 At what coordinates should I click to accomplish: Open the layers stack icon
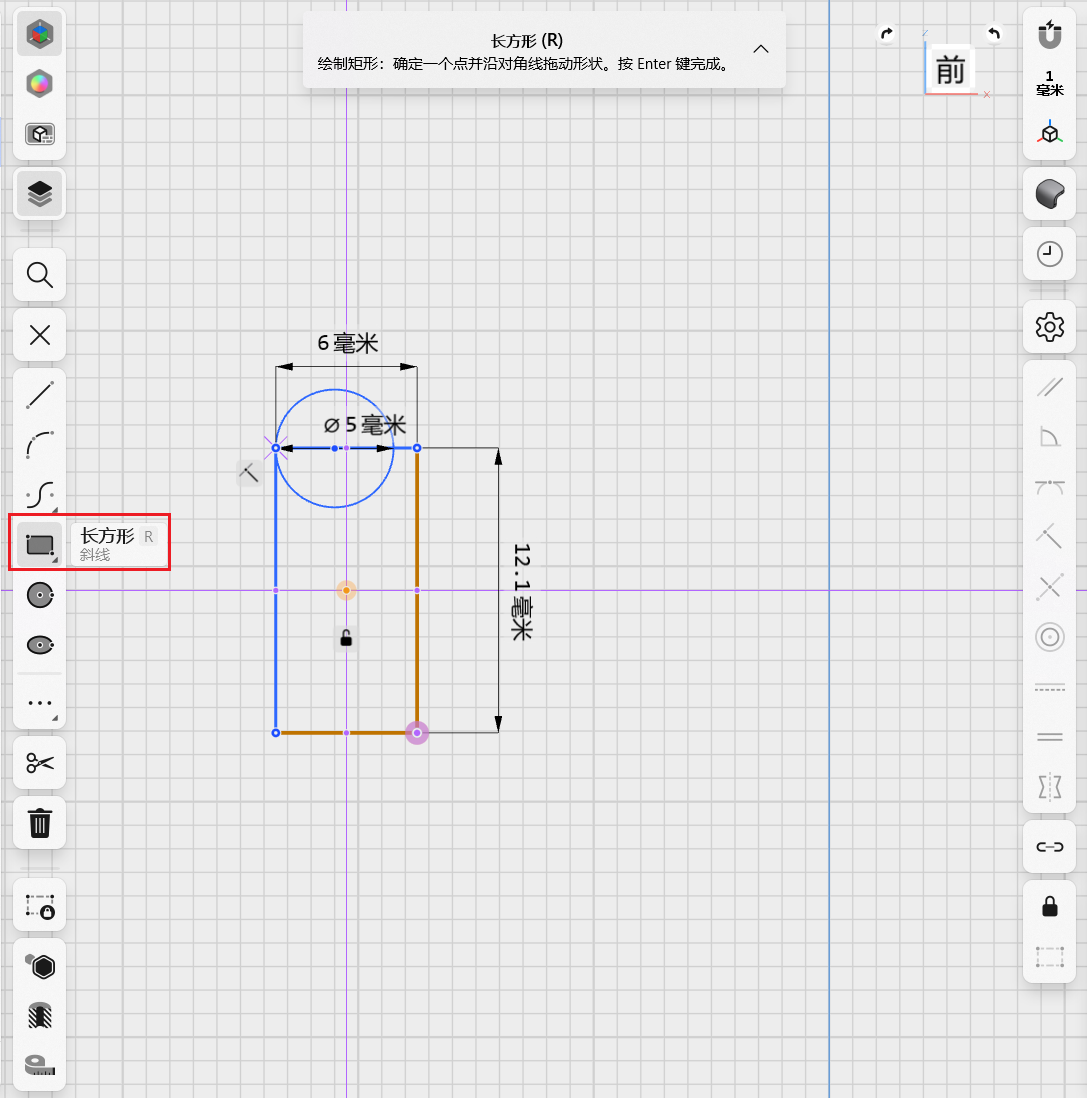(39, 194)
